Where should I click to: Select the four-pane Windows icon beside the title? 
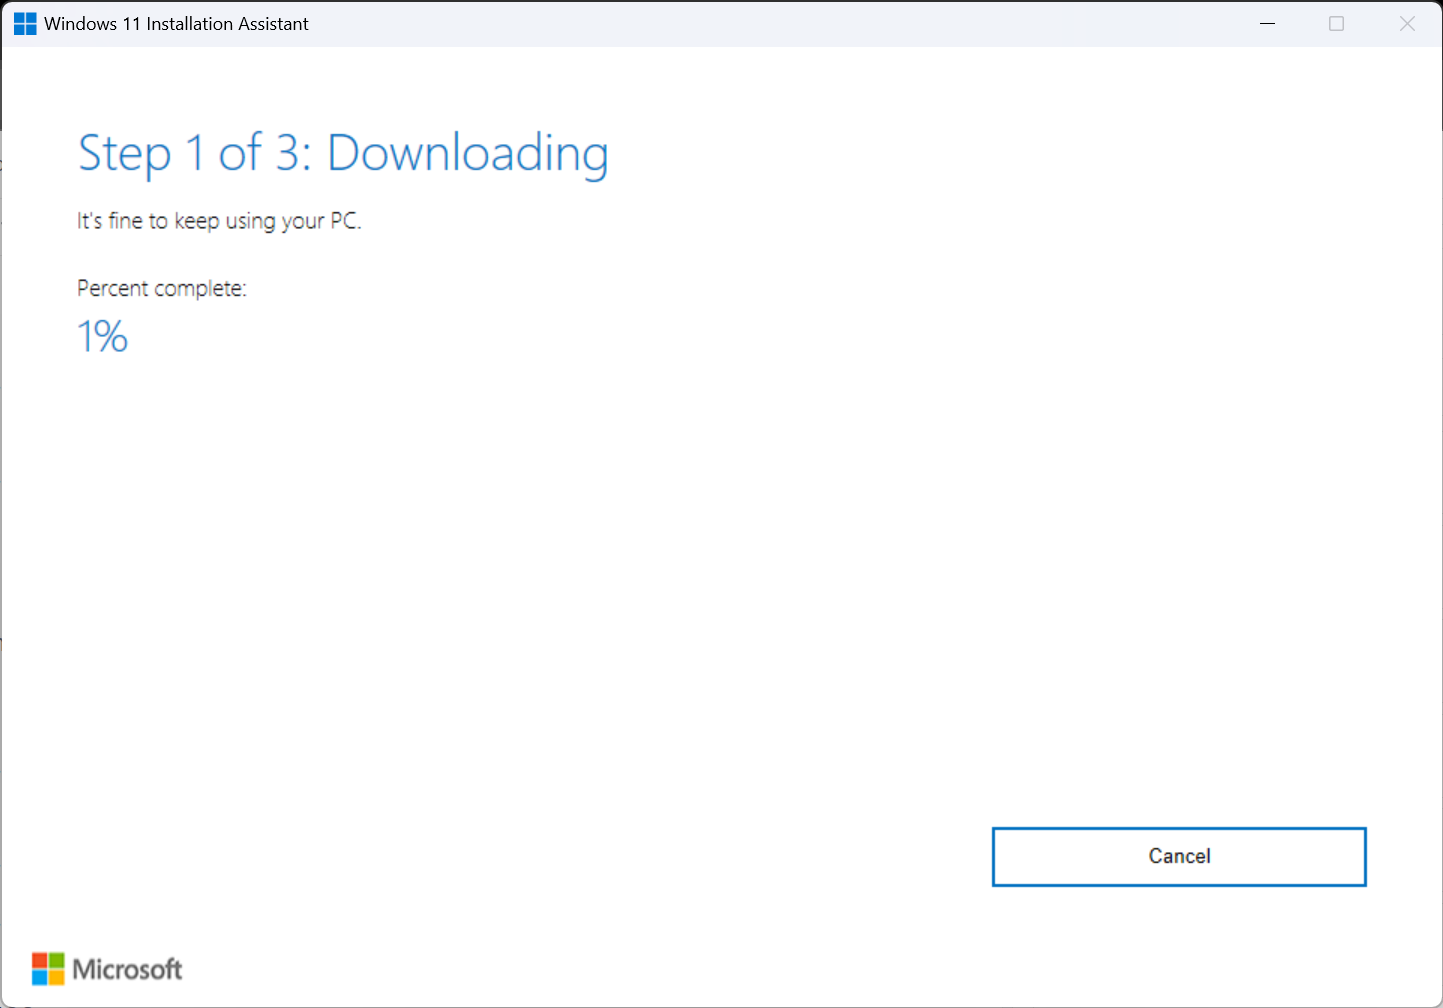(23, 23)
